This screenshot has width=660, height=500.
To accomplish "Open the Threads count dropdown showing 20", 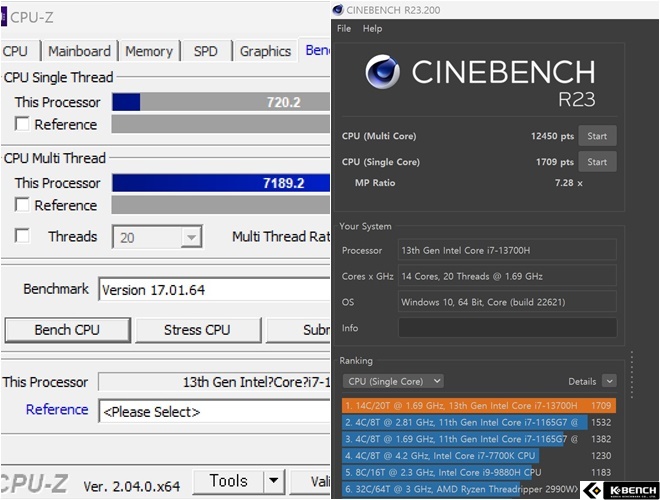I will pos(157,237).
